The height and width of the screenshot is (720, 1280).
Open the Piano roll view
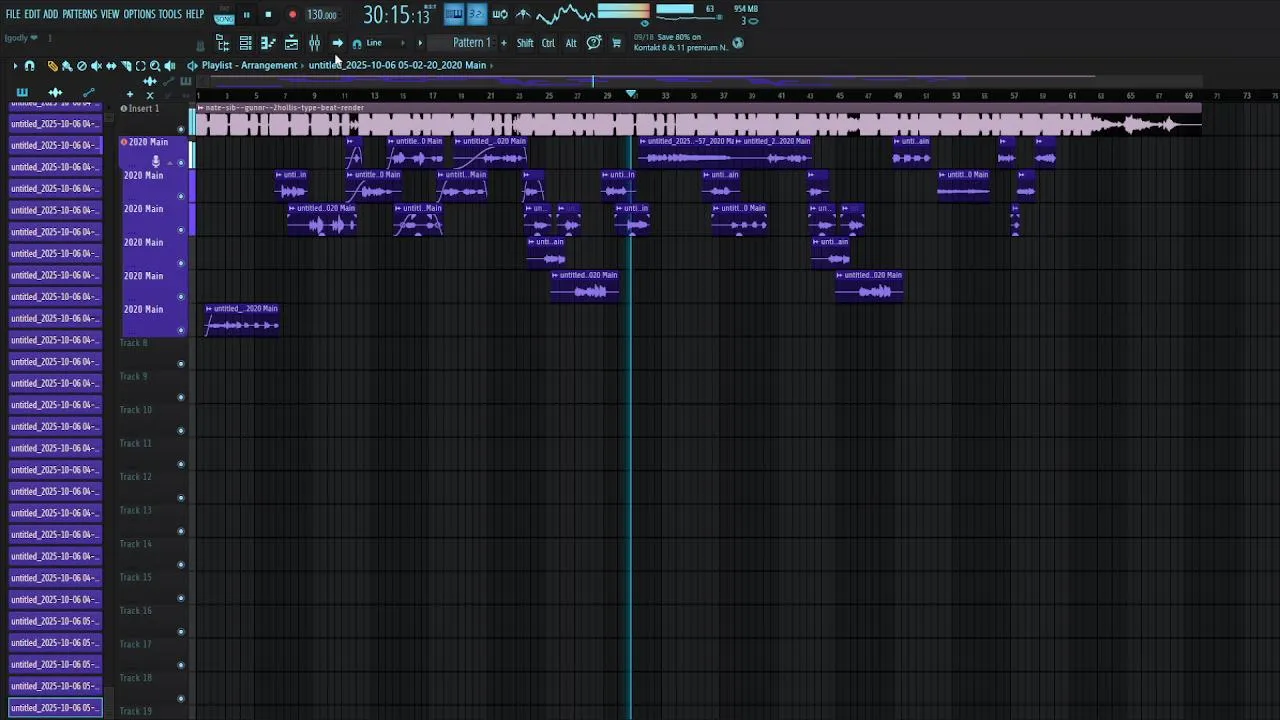pyautogui.click(x=268, y=43)
